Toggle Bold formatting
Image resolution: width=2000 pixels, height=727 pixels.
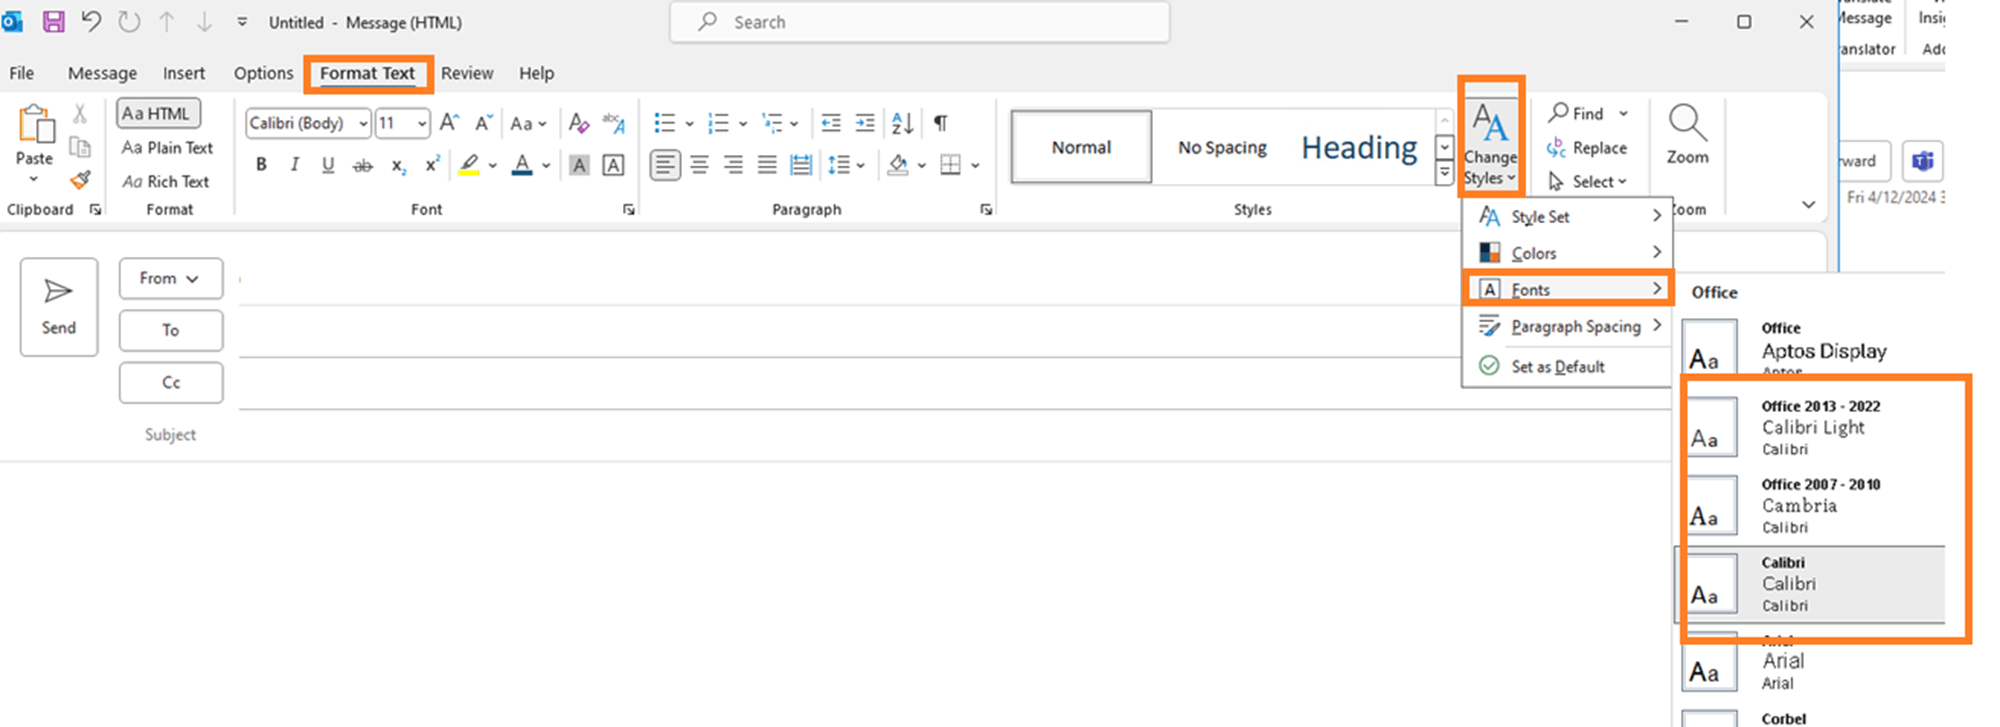click(x=261, y=164)
